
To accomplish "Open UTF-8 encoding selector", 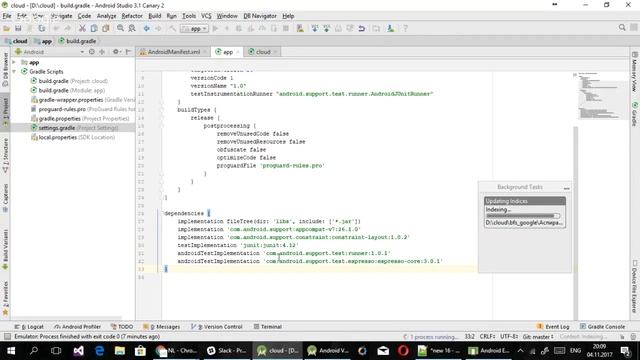I will (509, 337).
